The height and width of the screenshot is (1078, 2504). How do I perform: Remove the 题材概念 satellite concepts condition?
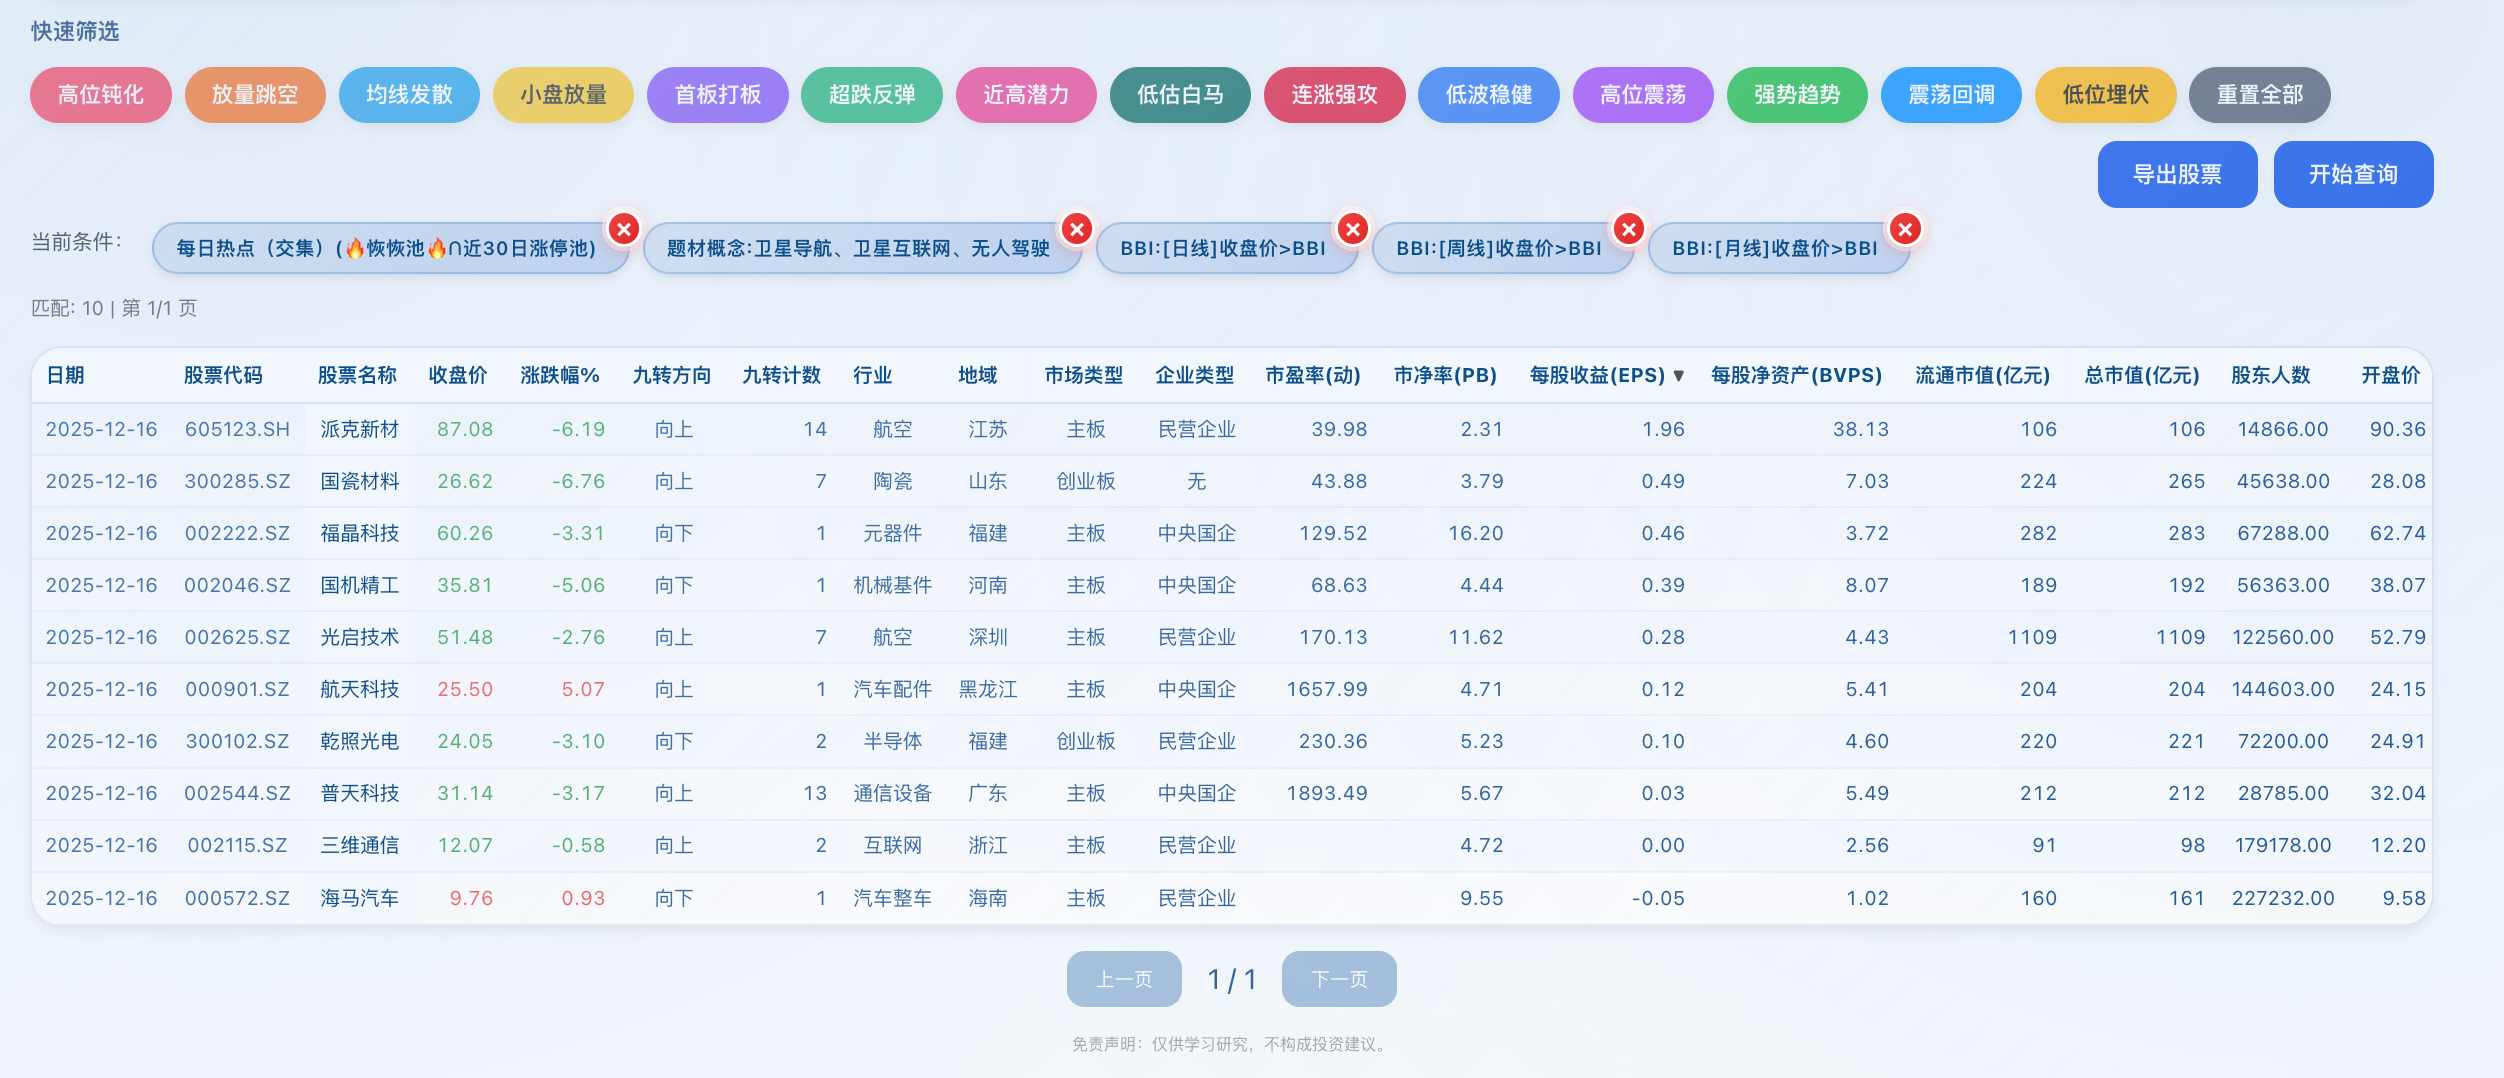coord(1077,229)
